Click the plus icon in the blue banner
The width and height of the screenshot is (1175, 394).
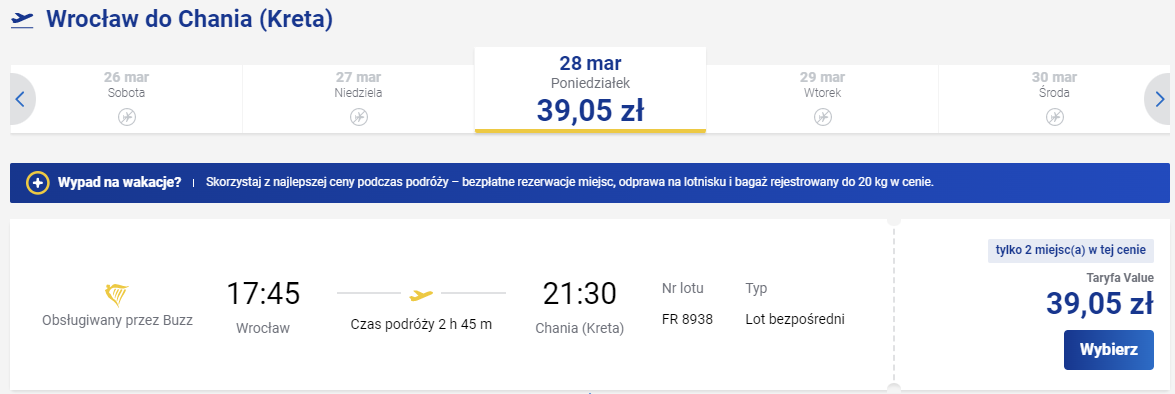37,183
